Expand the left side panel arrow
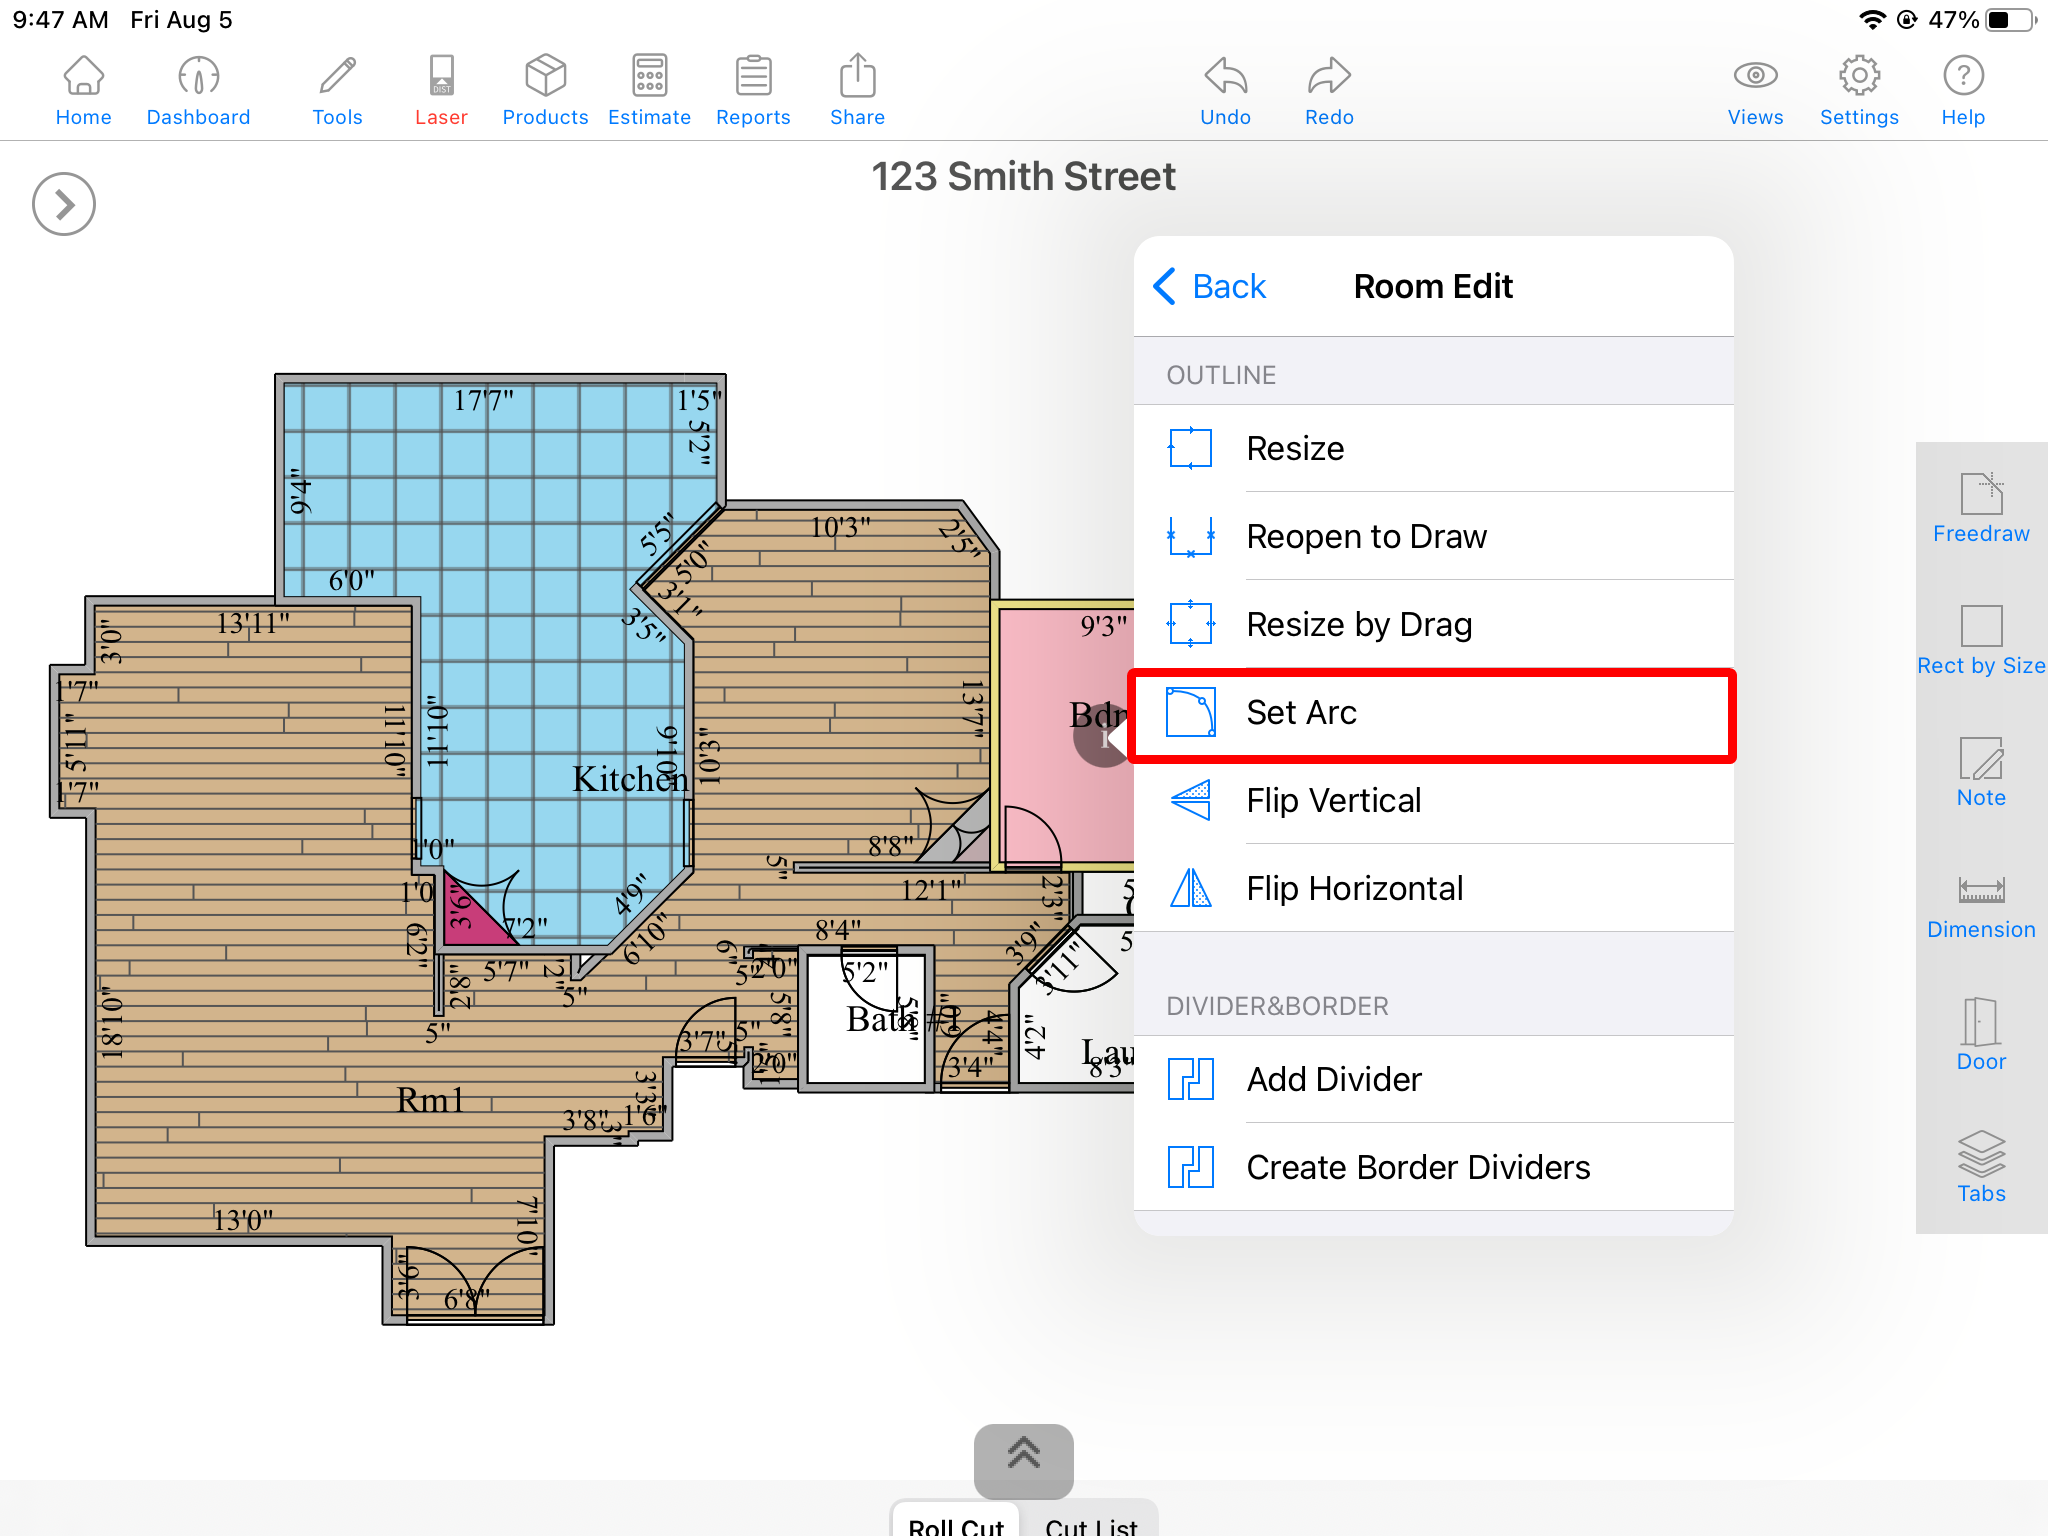The image size is (2048, 1536). pos(64,205)
